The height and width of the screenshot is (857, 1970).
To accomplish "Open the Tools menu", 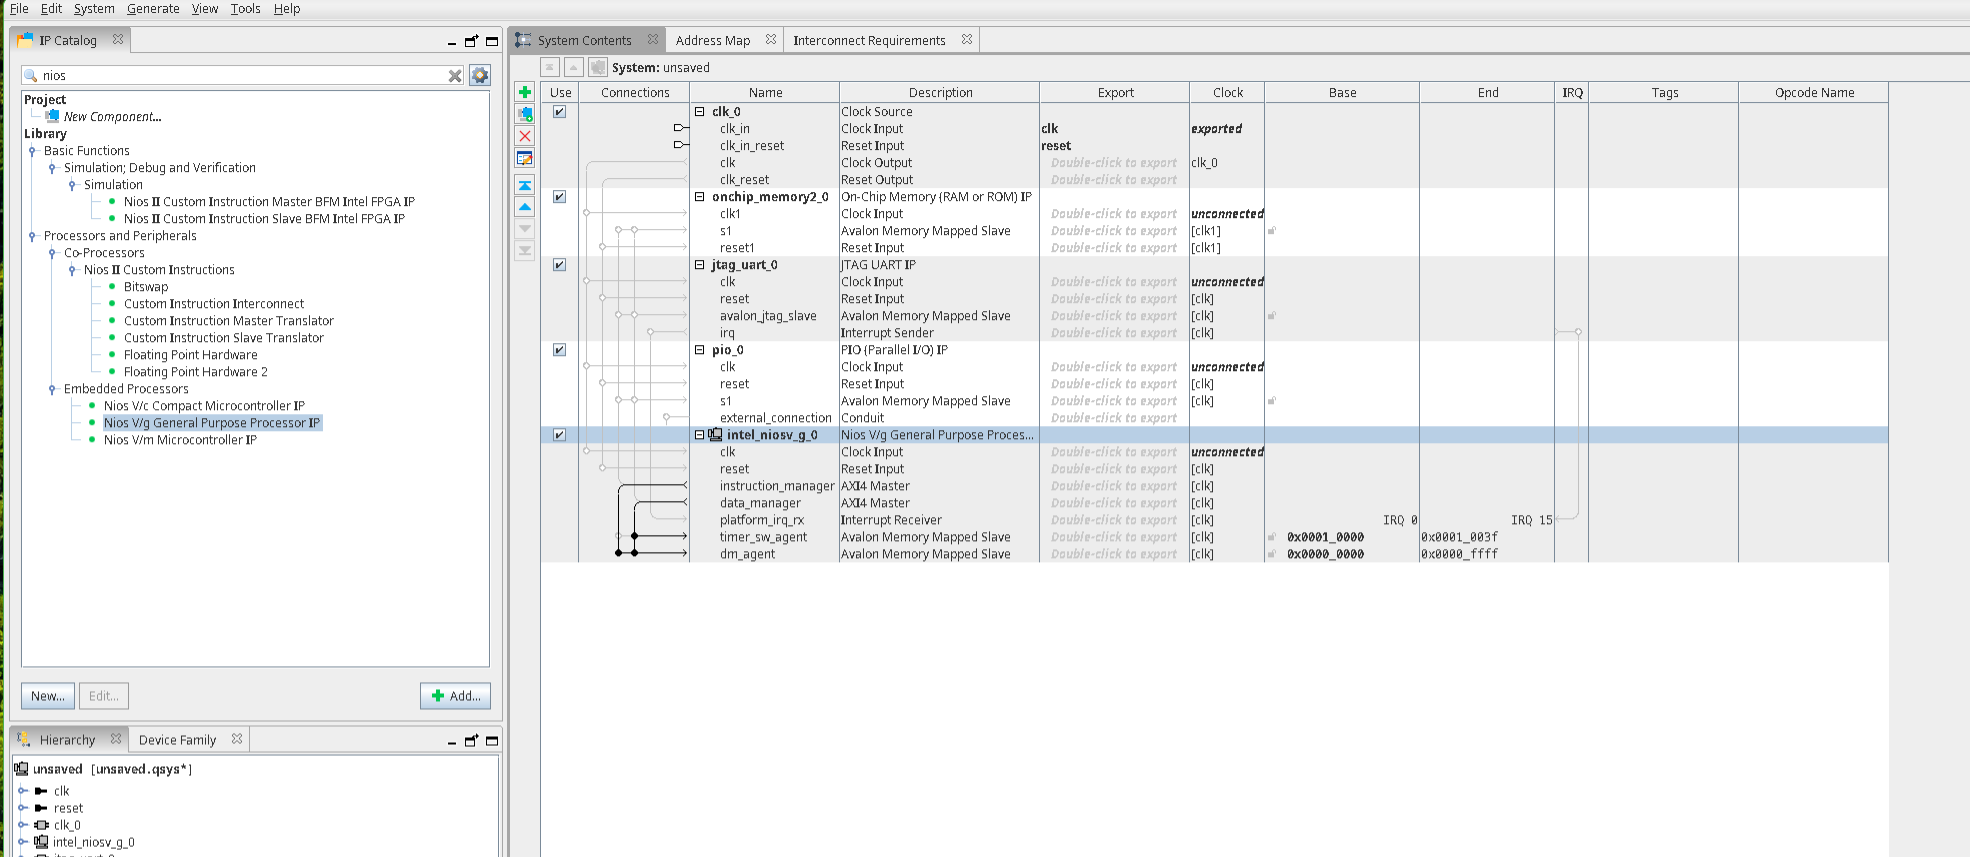I will pos(245,9).
